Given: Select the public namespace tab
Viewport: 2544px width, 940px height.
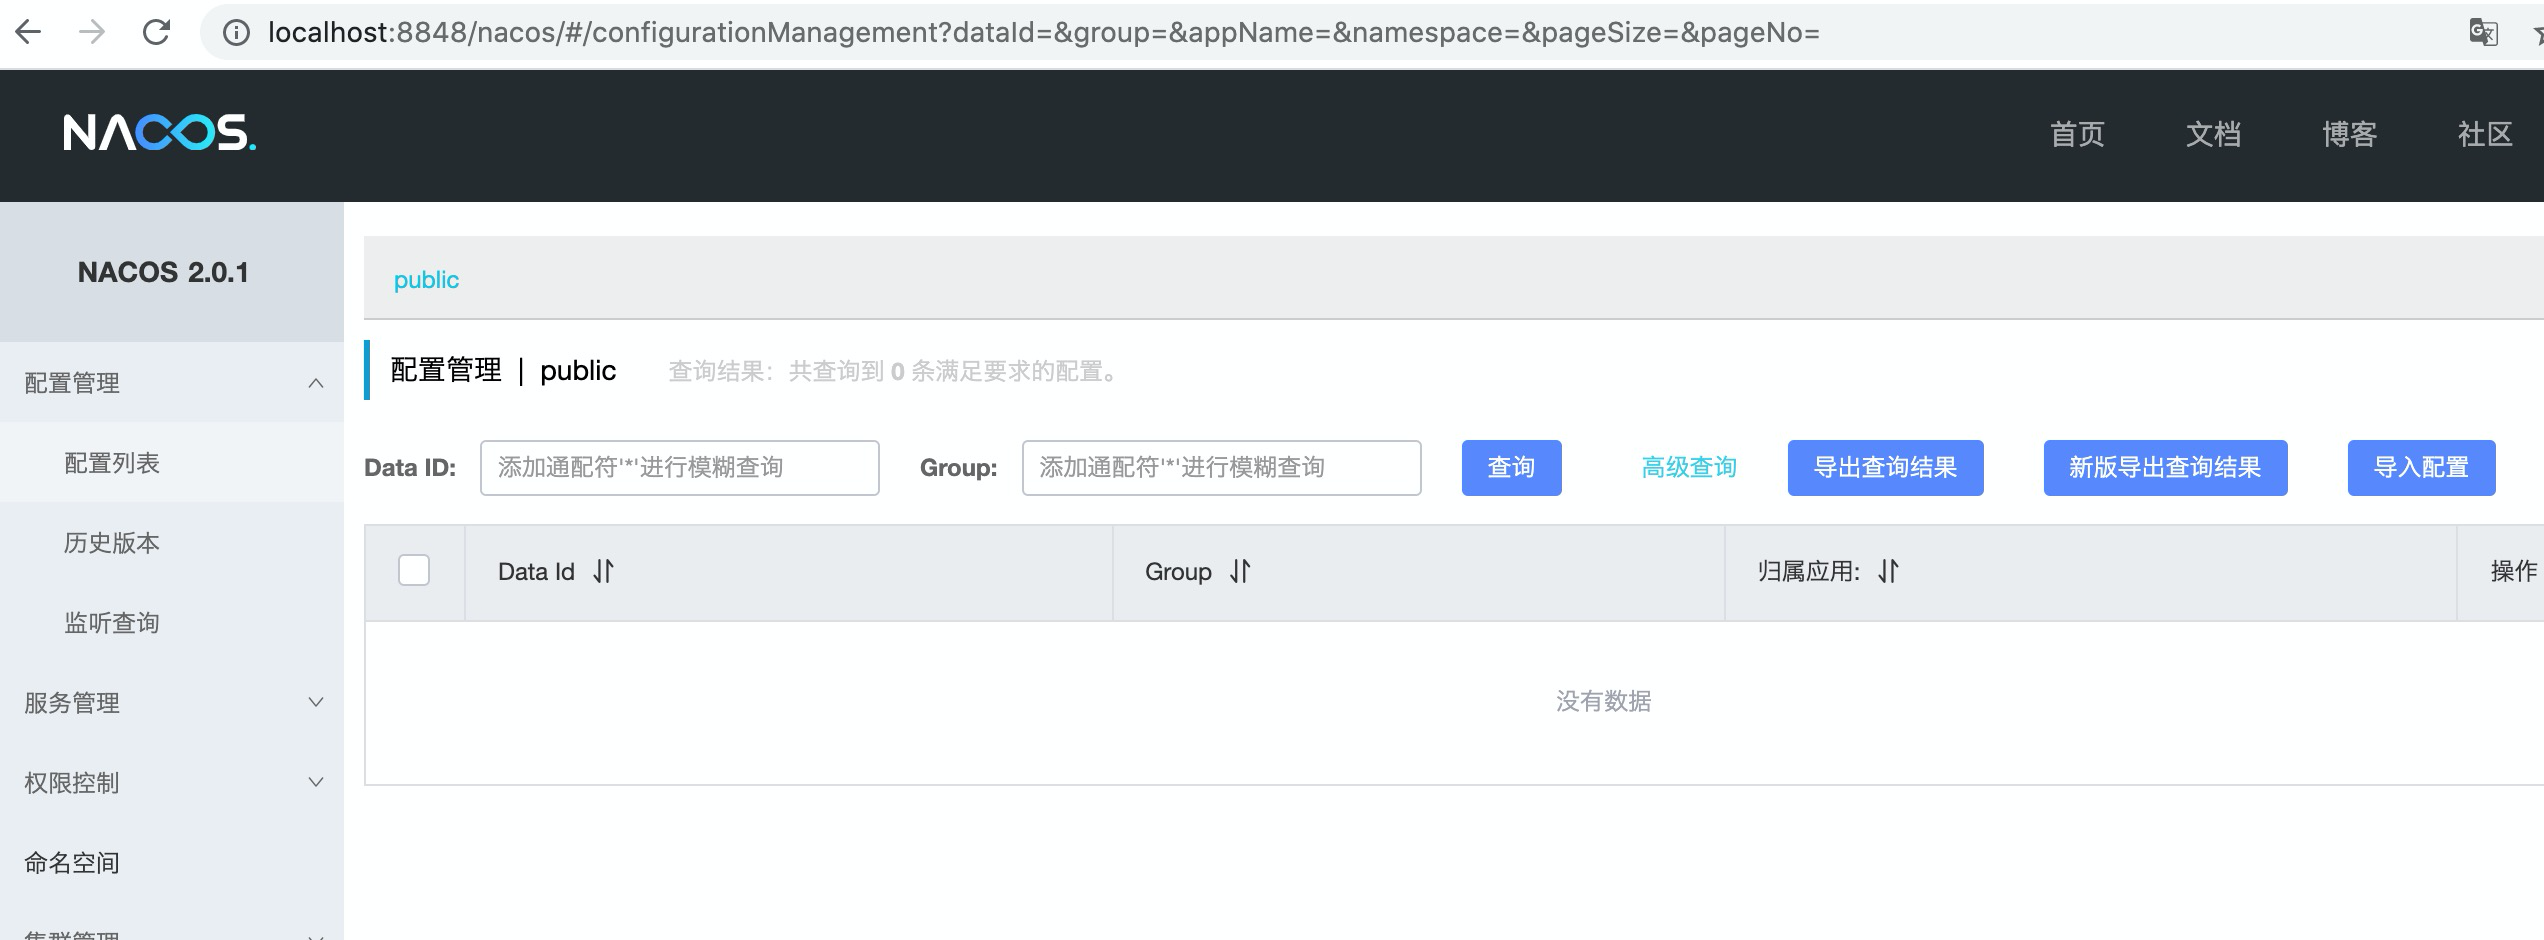Looking at the screenshot, I should 426,280.
